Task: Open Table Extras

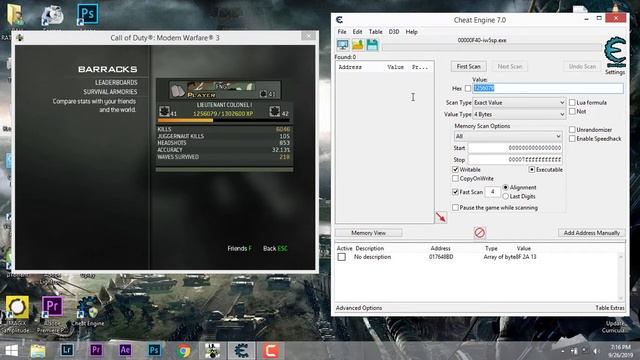Action: (x=610, y=308)
